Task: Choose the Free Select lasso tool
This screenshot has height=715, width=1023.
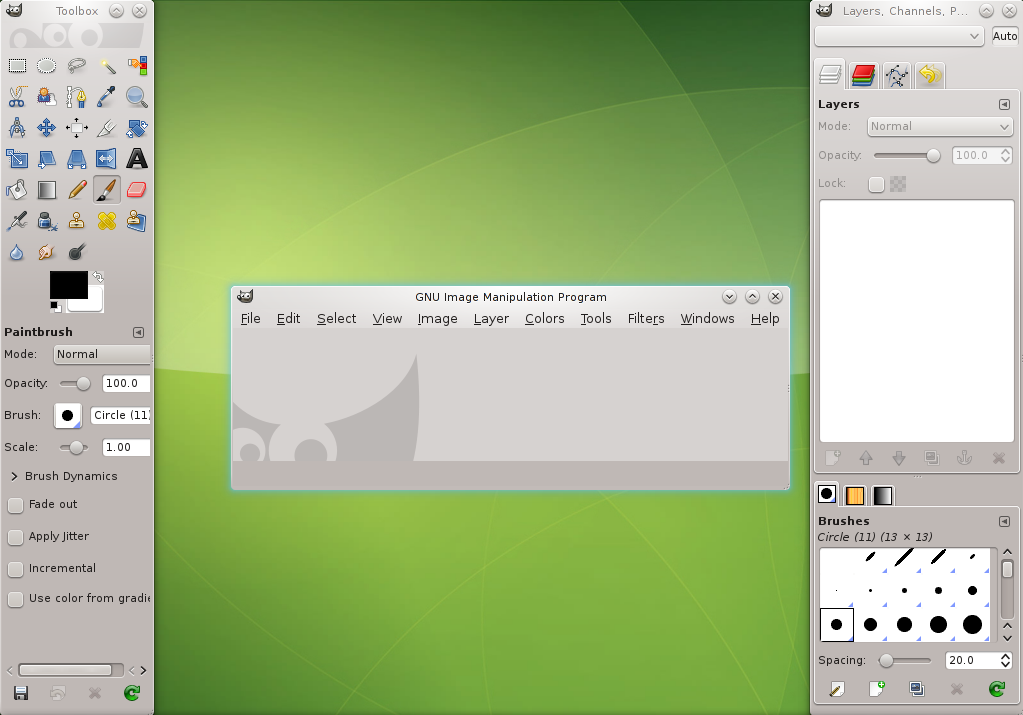Action: (76, 65)
